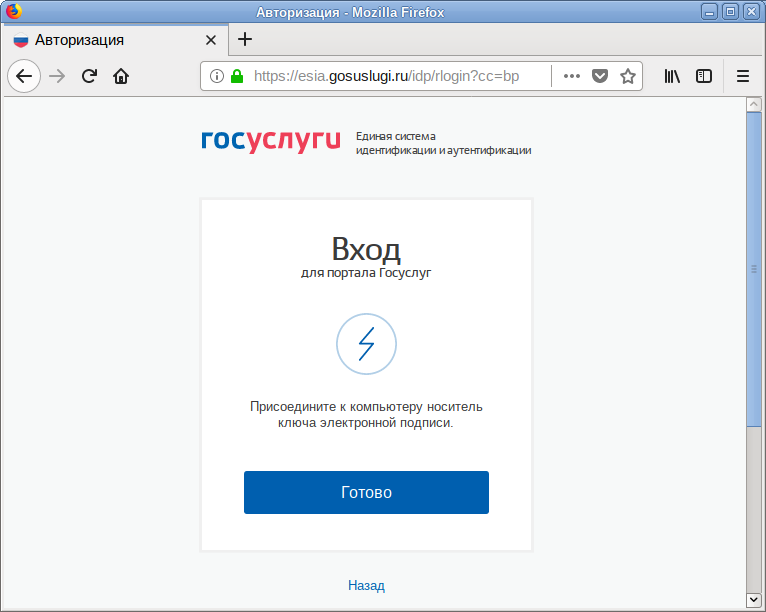Screen dimensions: 766x612
Task: Go back with the browser back arrow
Action: tap(24, 76)
